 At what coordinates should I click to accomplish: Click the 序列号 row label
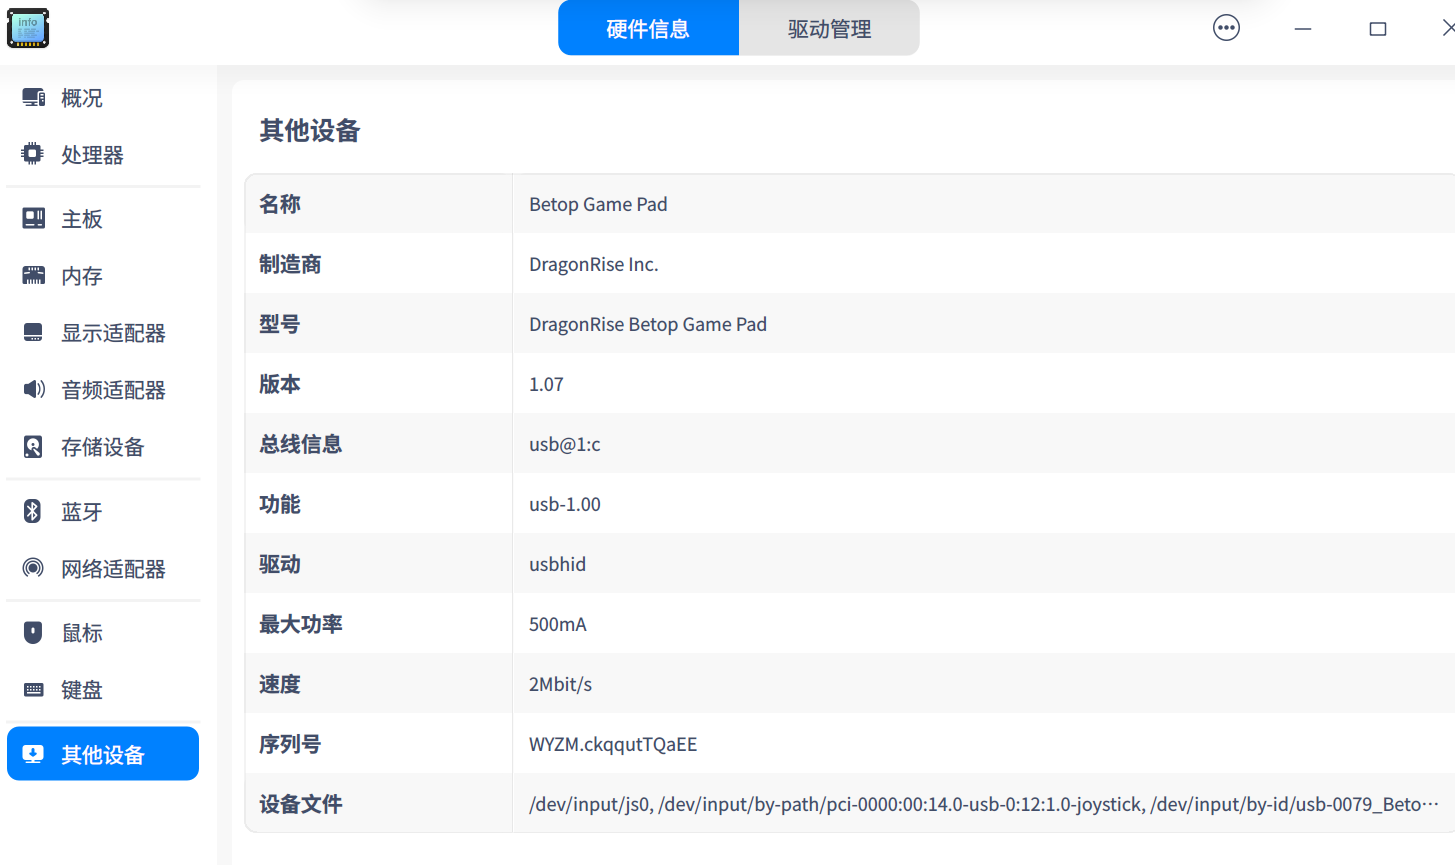click(x=290, y=744)
